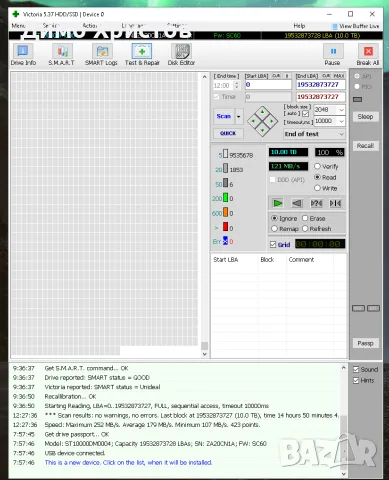Open SMART Logs from the toolbar
Viewport: 389px width, 480px height.
[101, 55]
